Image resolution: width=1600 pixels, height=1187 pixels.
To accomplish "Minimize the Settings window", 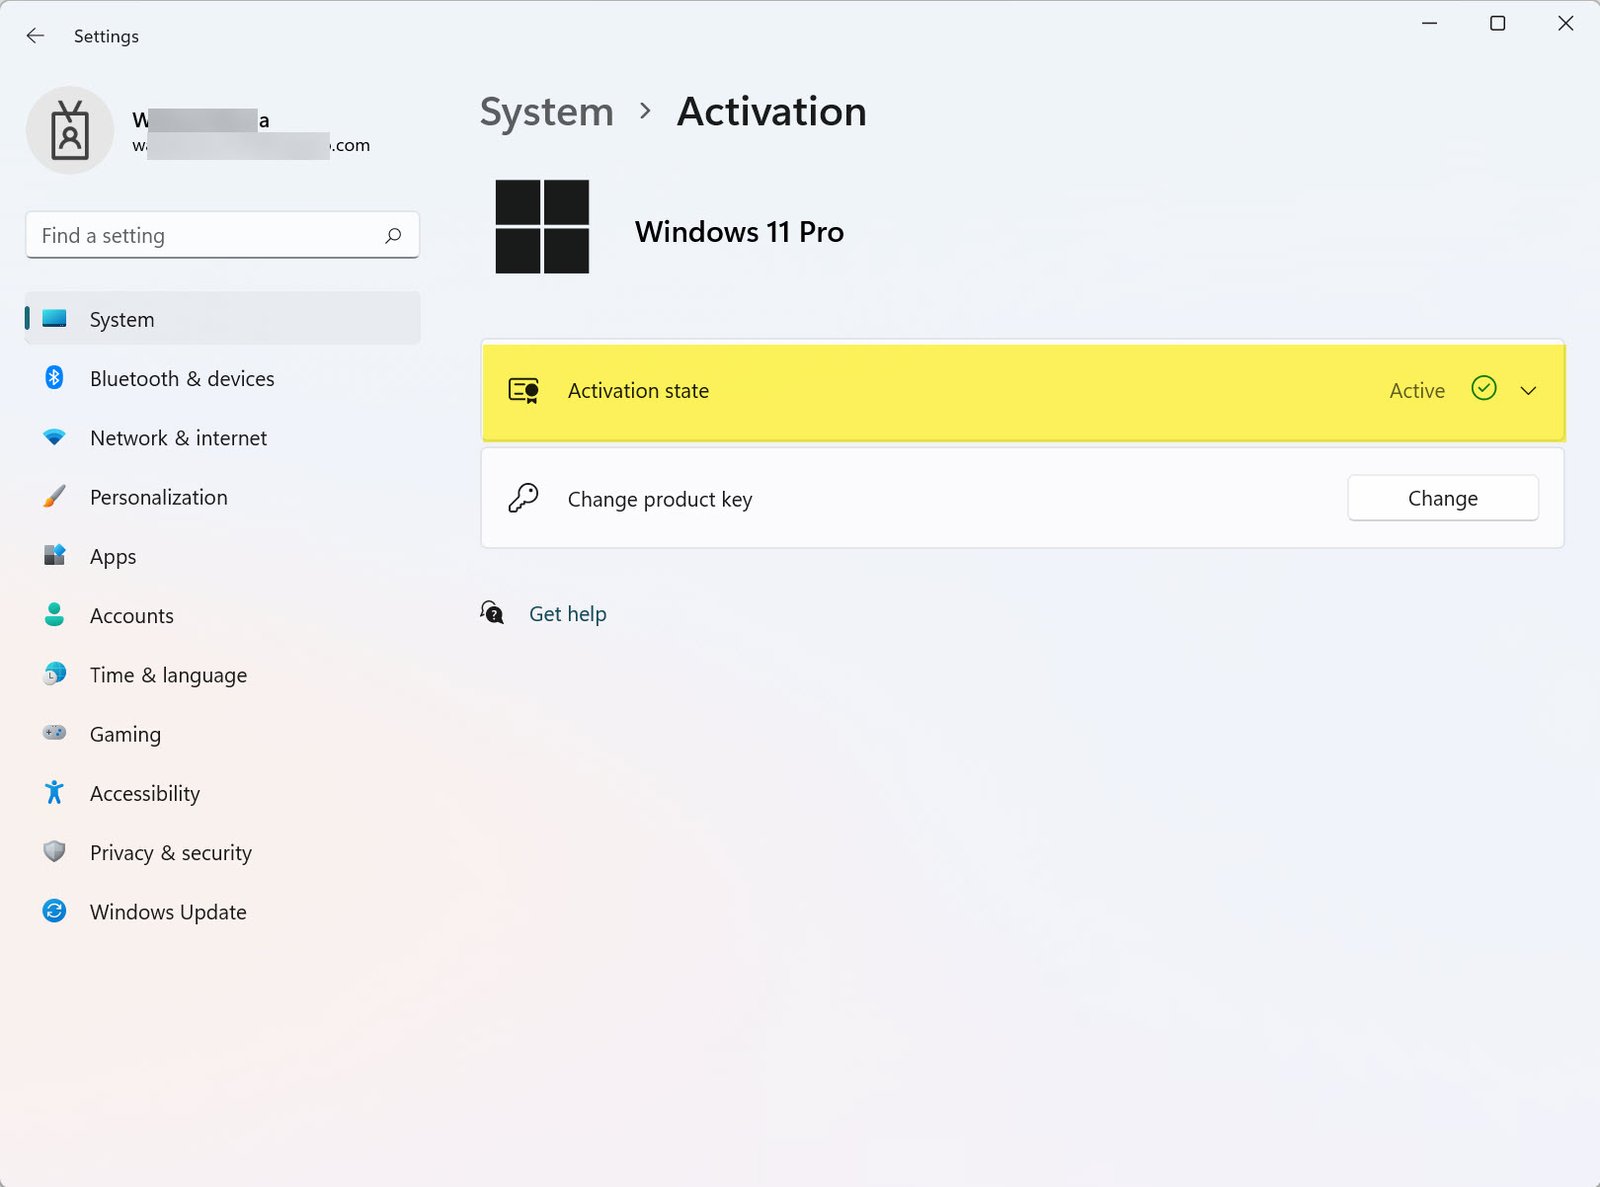I will click(1429, 23).
